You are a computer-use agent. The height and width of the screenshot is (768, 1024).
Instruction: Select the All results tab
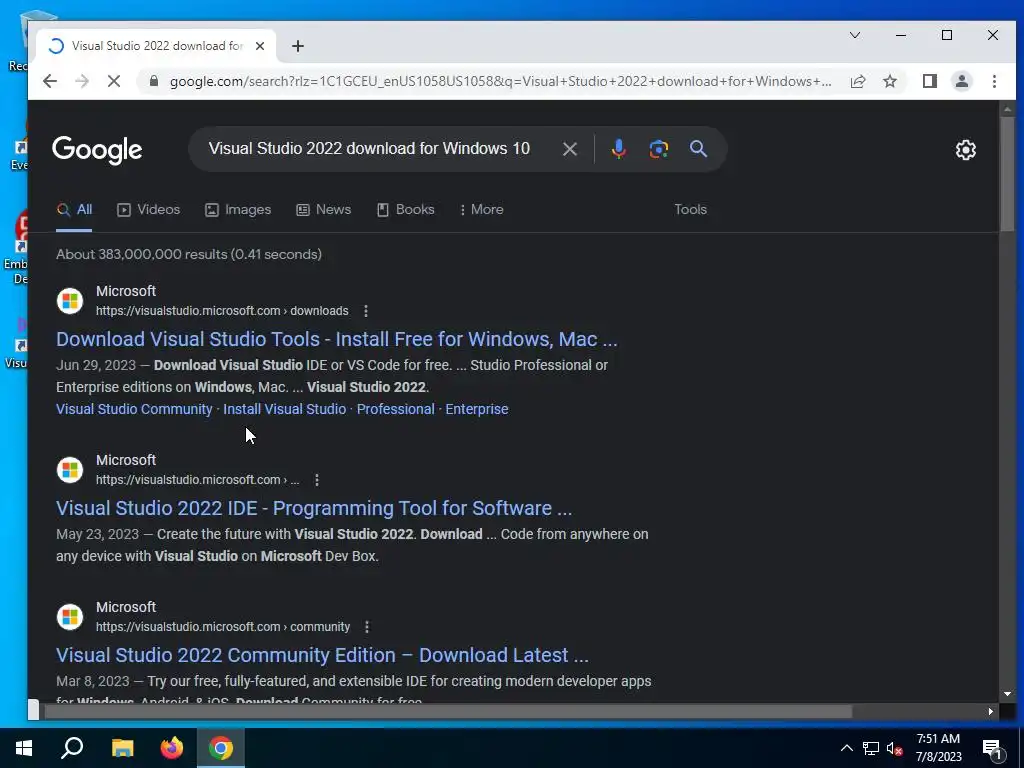pyautogui.click(x=74, y=210)
